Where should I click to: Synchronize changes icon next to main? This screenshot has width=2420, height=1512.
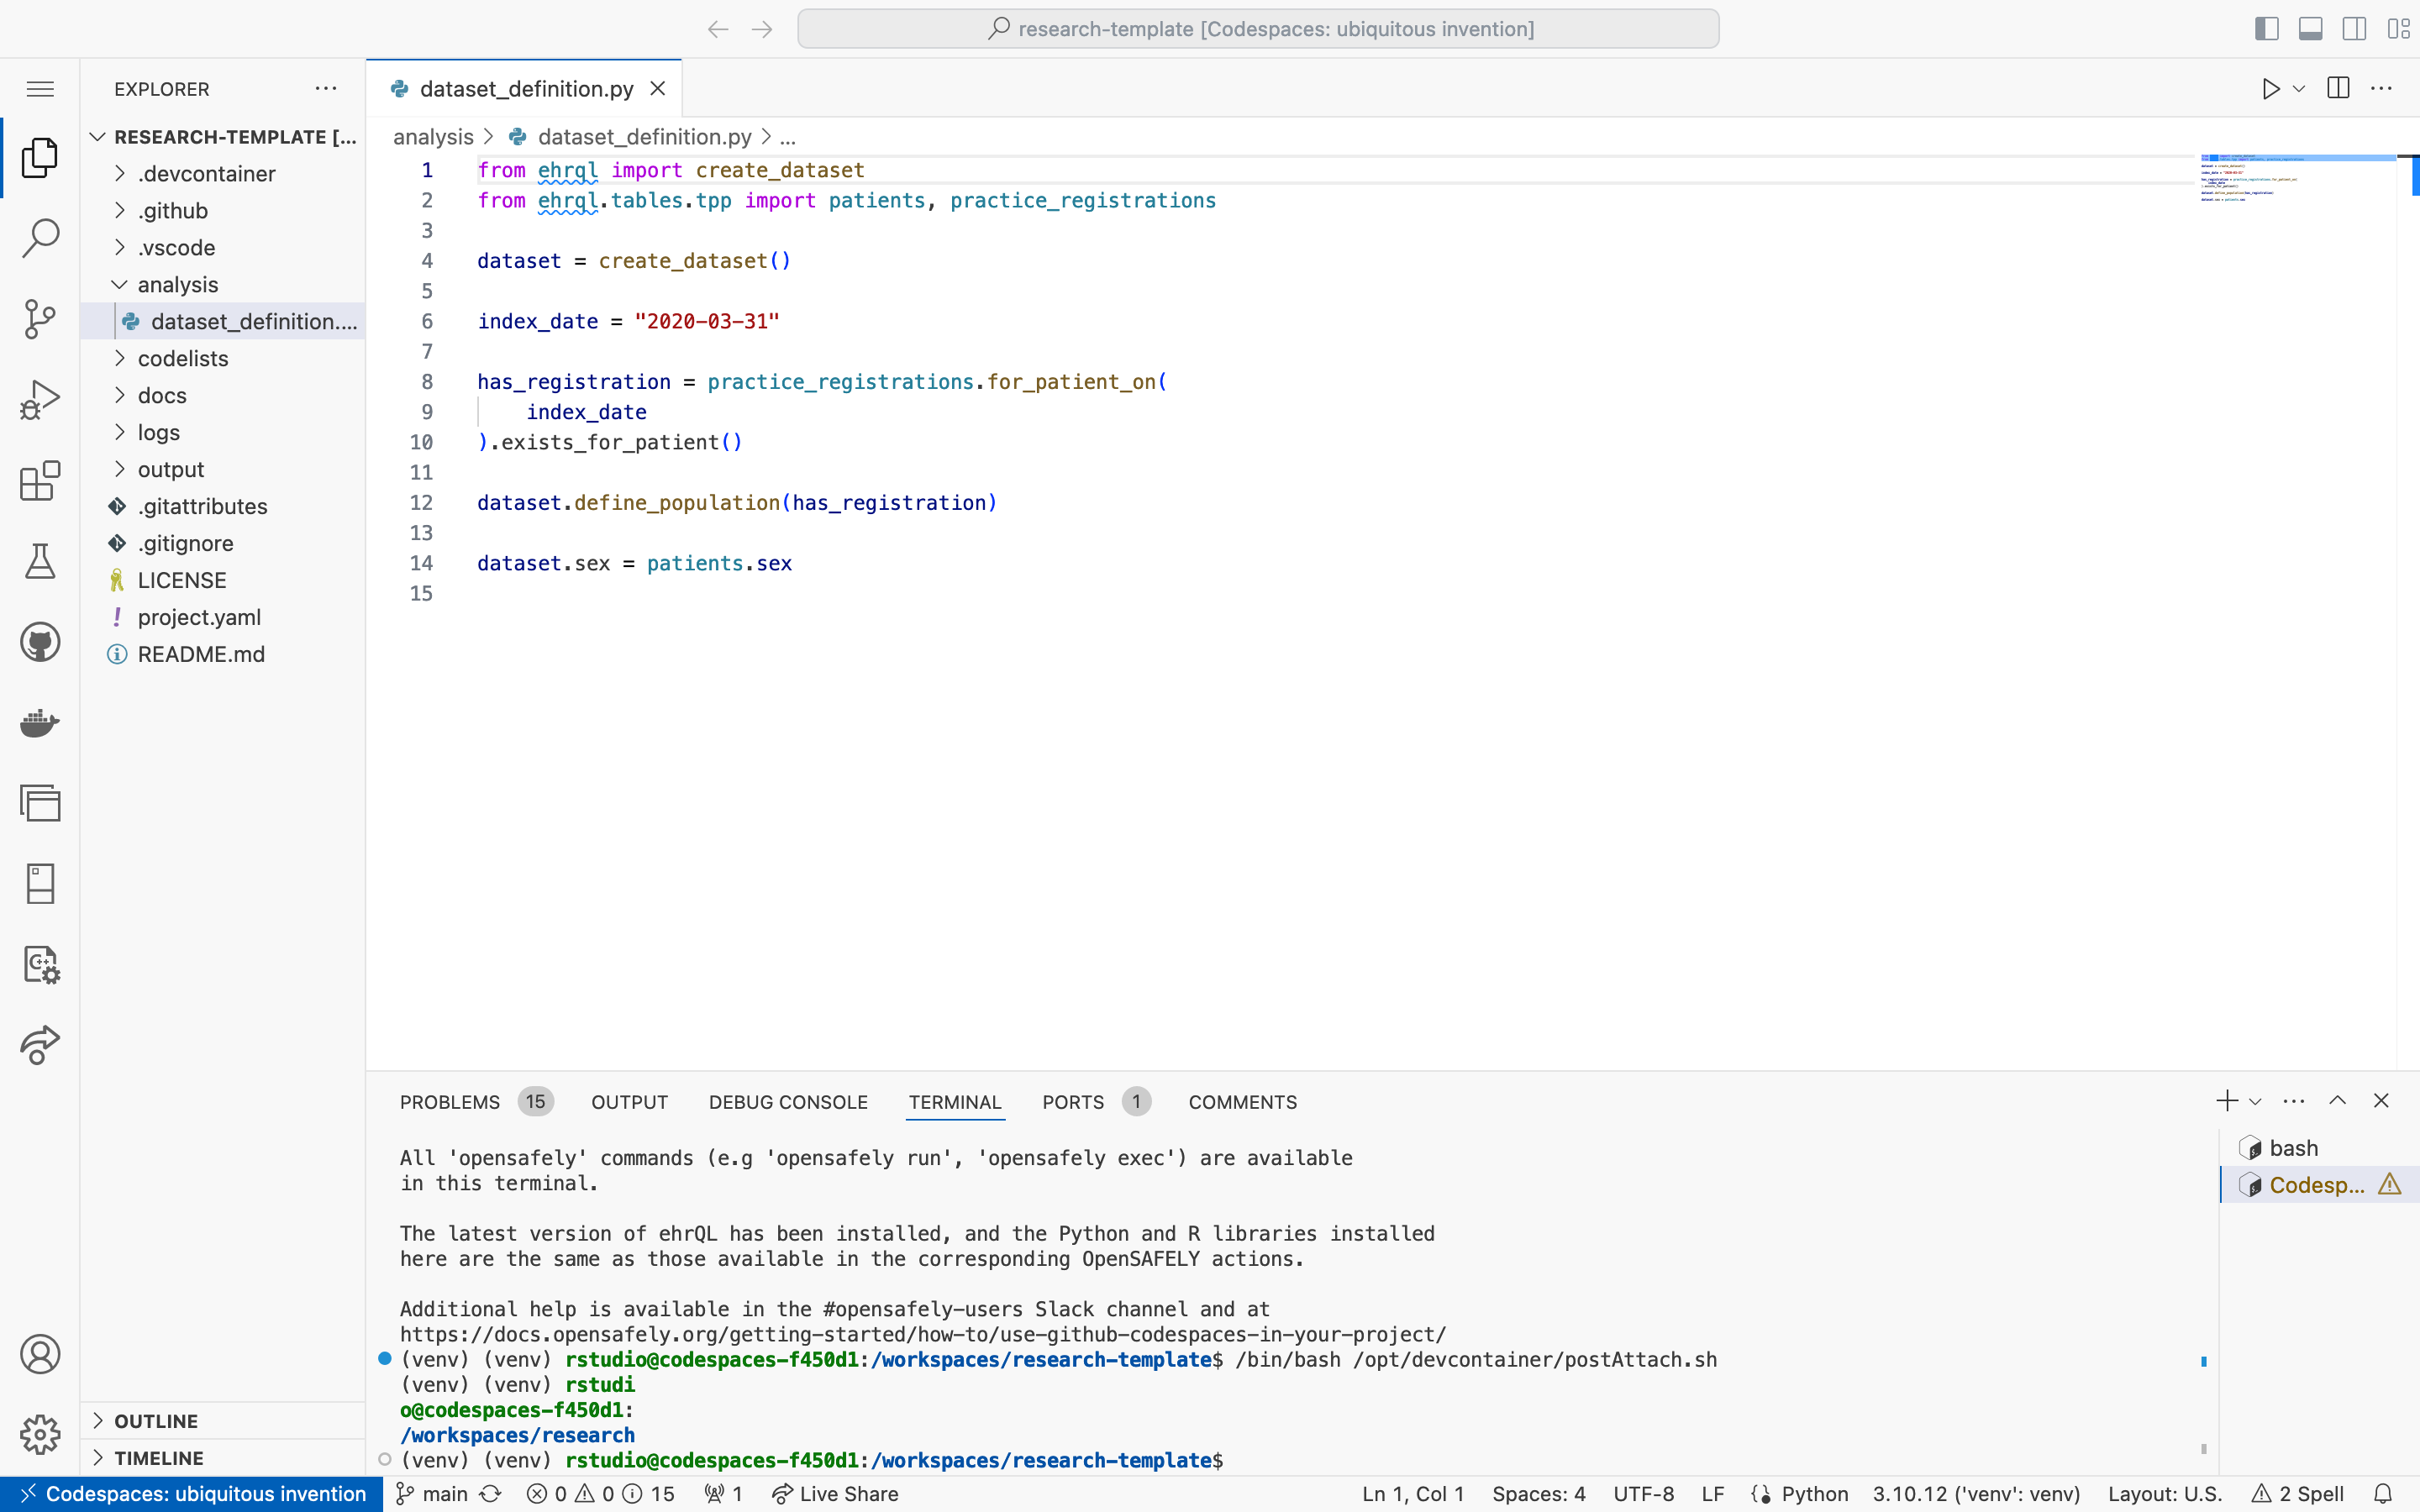pos(490,1494)
